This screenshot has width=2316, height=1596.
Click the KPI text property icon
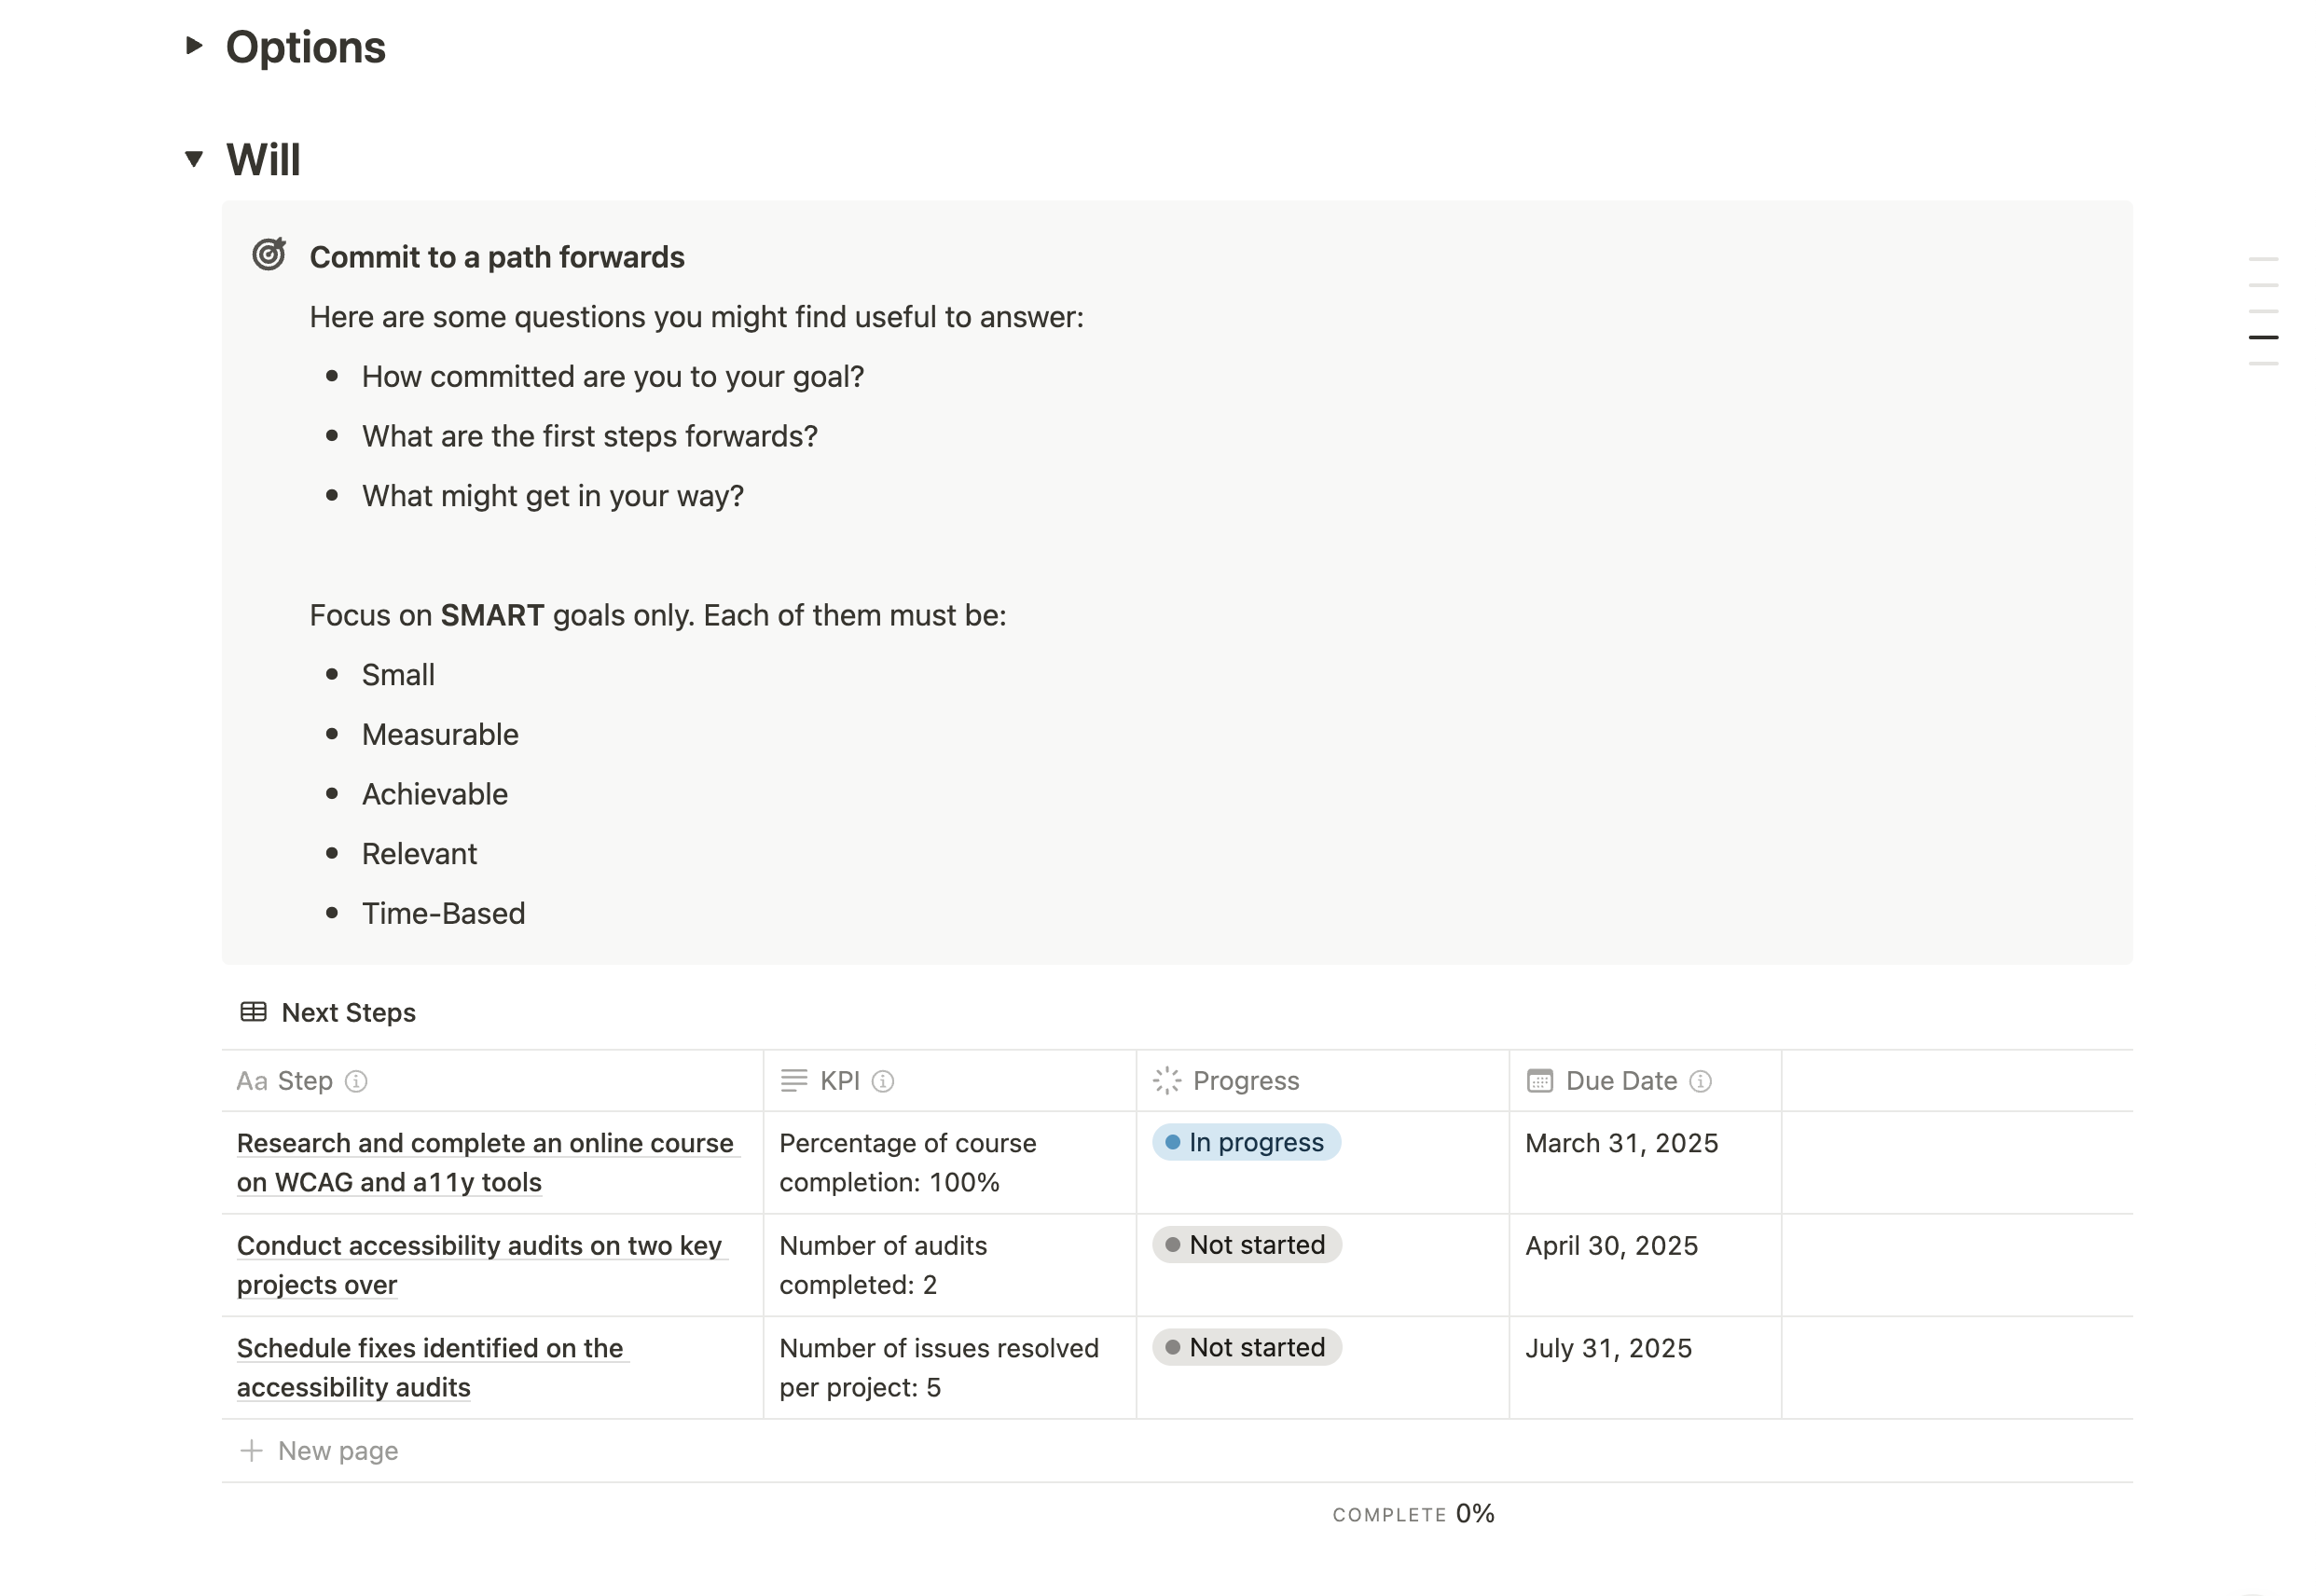(x=794, y=1081)
